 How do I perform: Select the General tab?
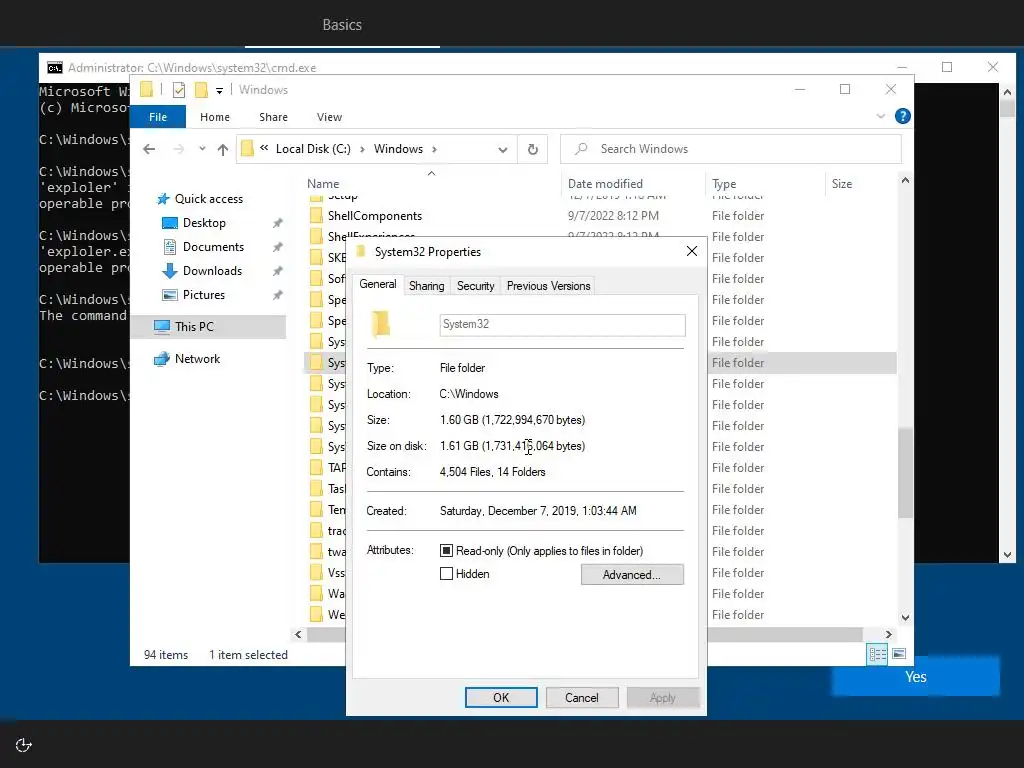click(x=377, y=284)
